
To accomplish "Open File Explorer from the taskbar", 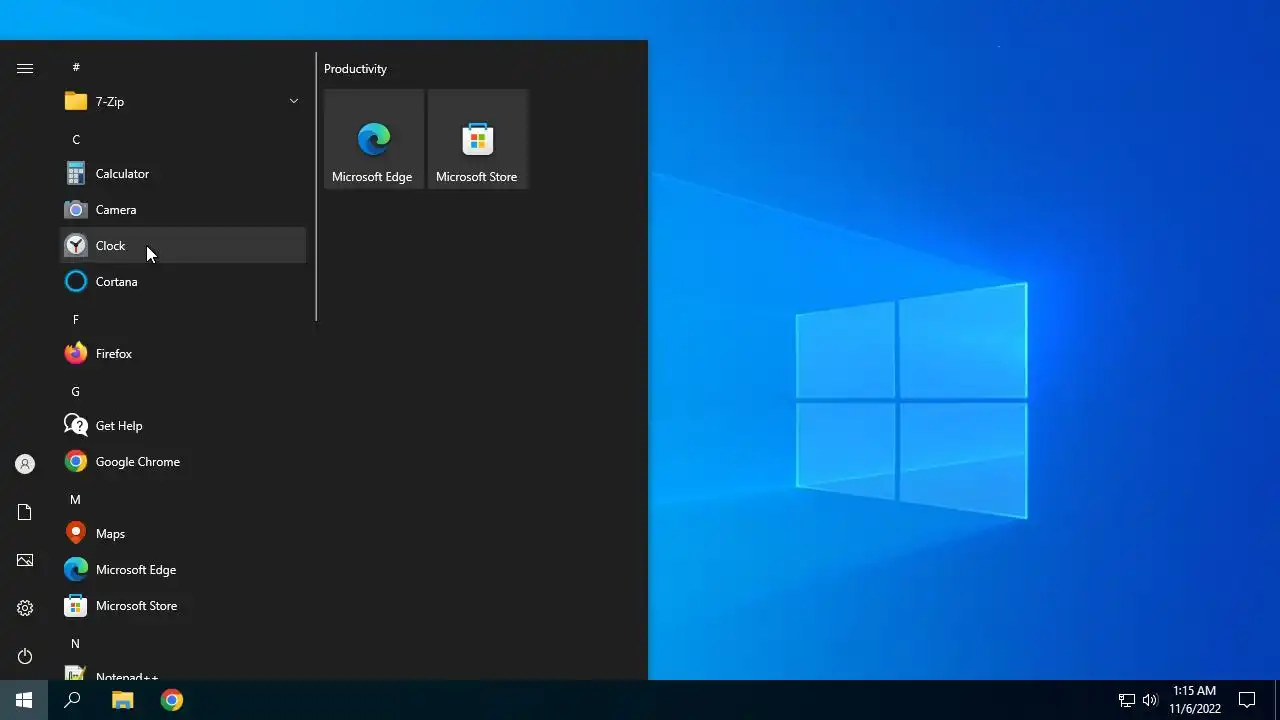I will point(122,700).
